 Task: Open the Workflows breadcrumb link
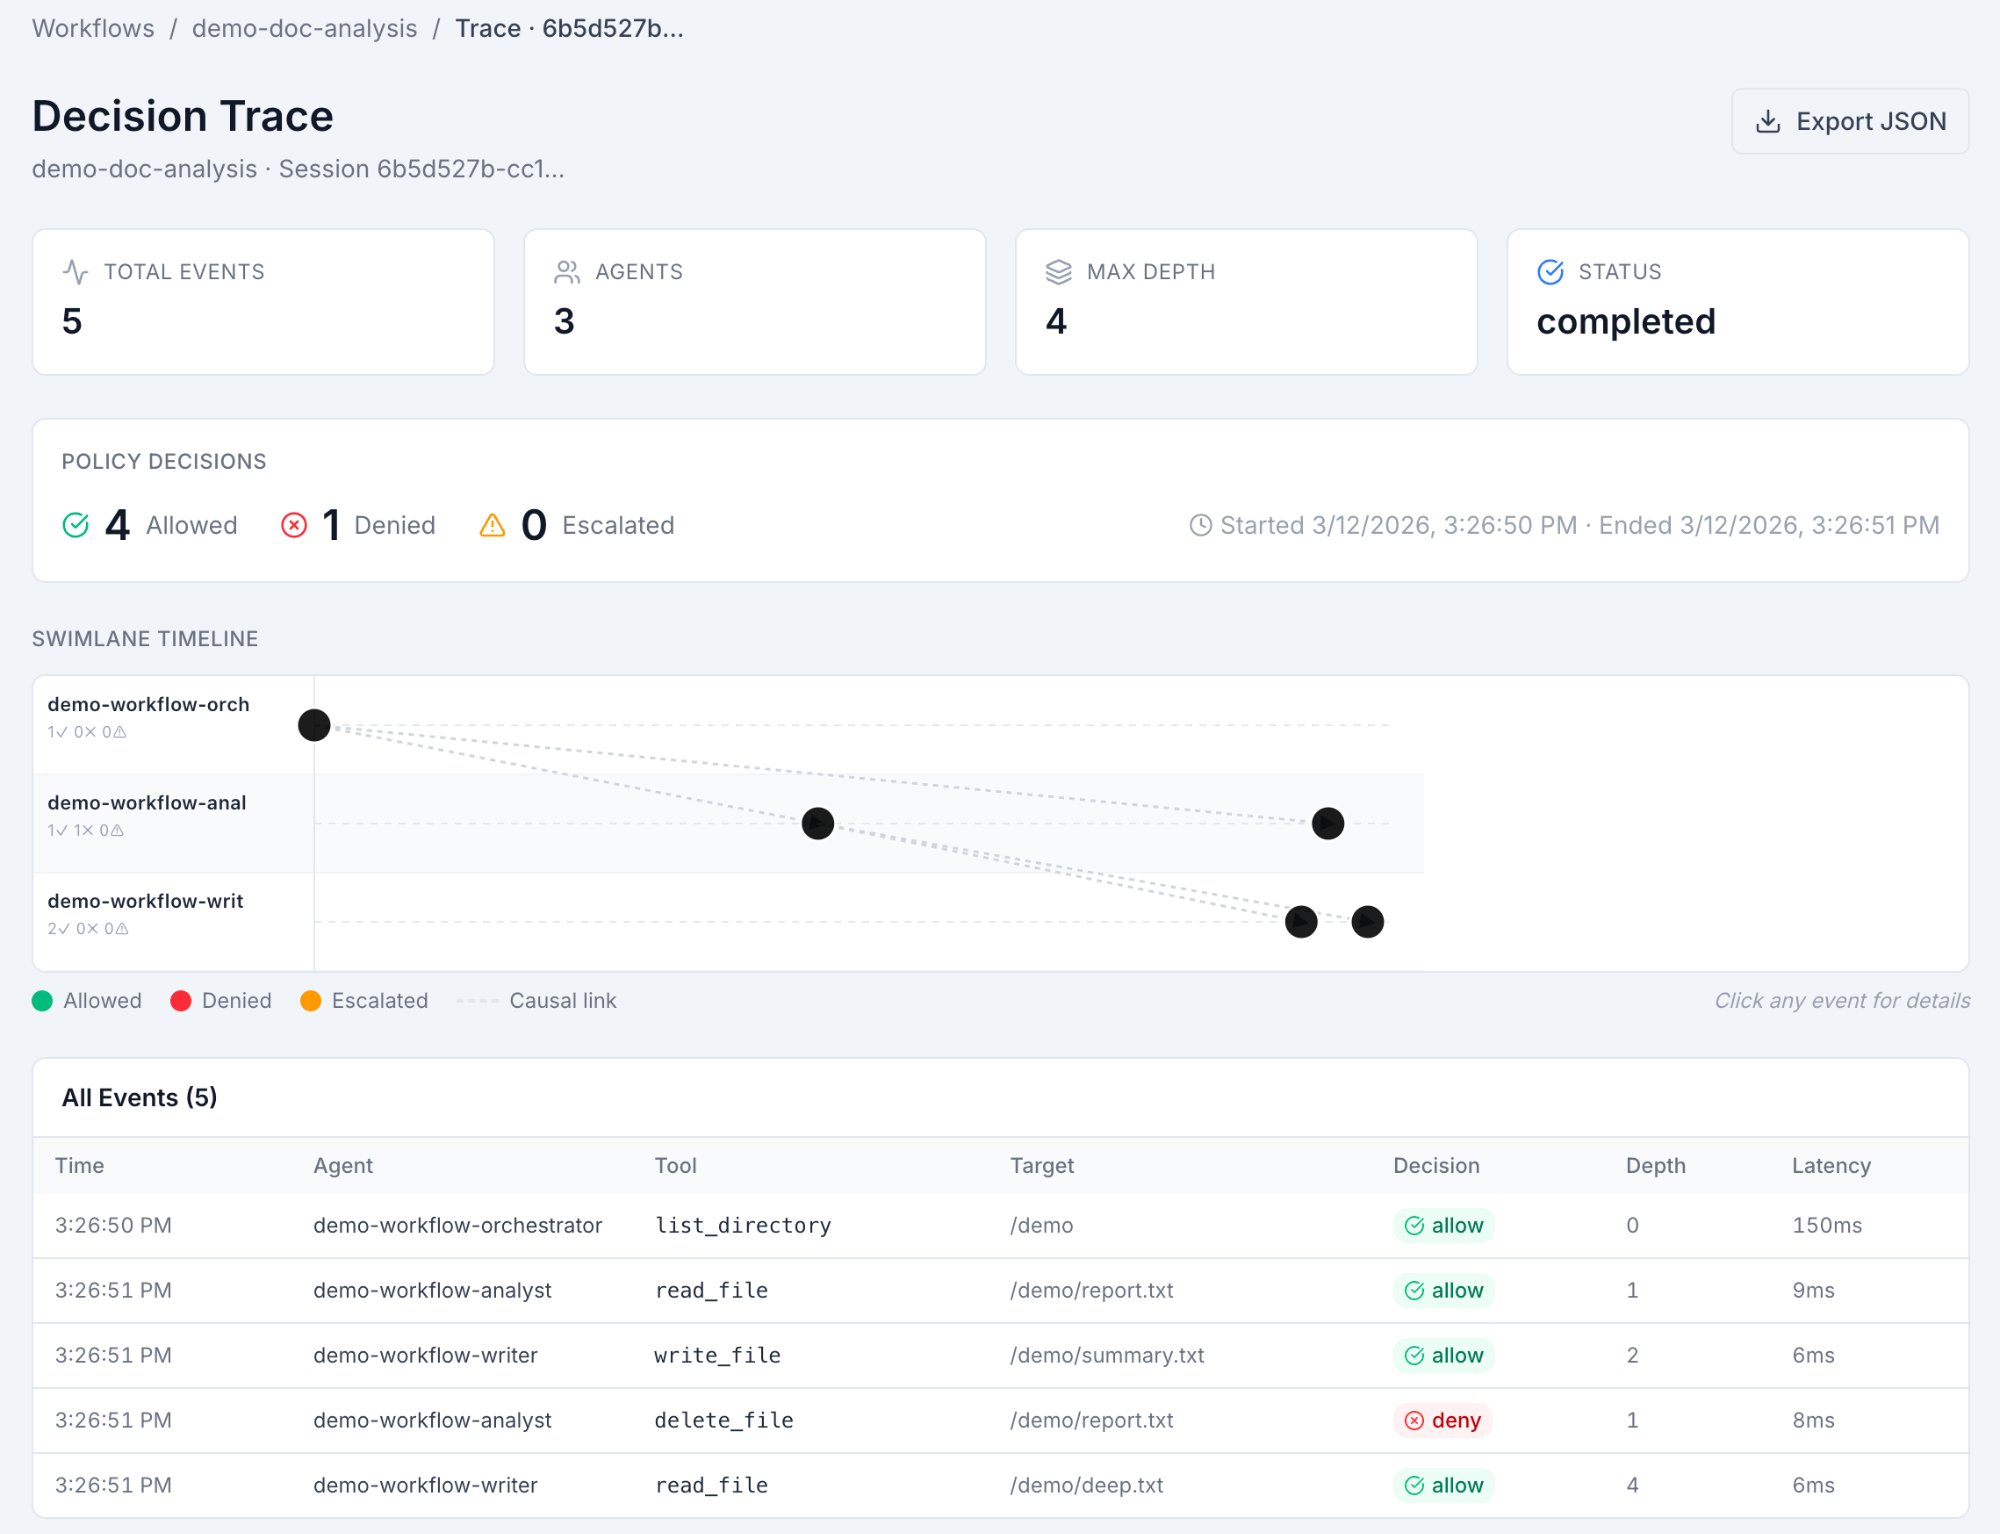tap(93, 28)
